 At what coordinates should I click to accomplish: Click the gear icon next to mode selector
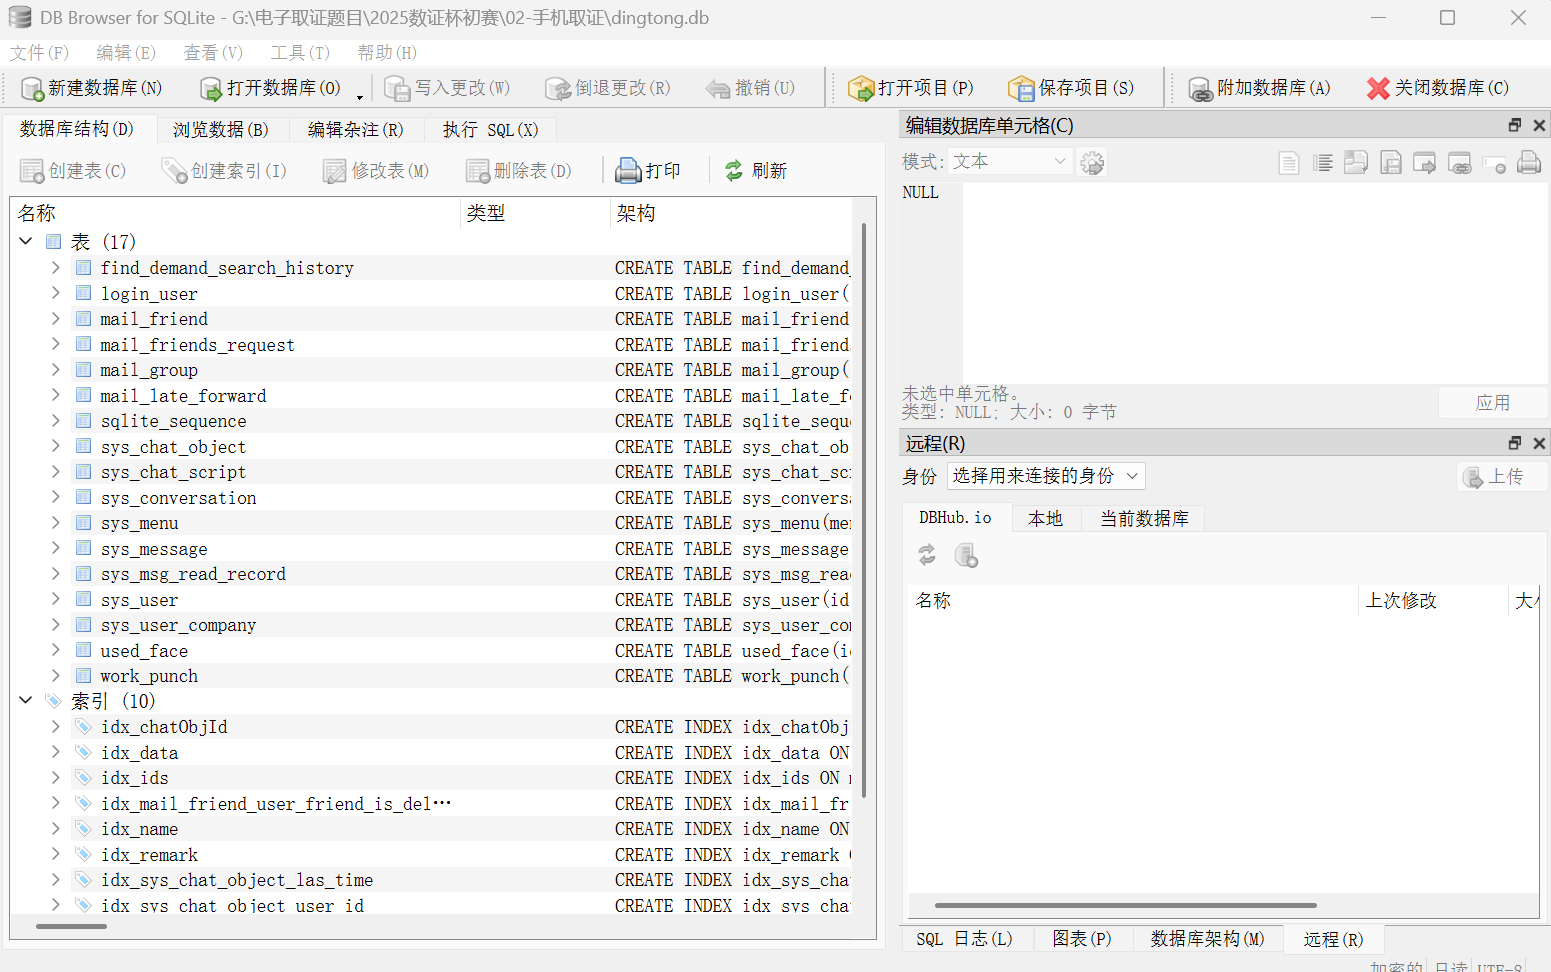coord(1092,163)
